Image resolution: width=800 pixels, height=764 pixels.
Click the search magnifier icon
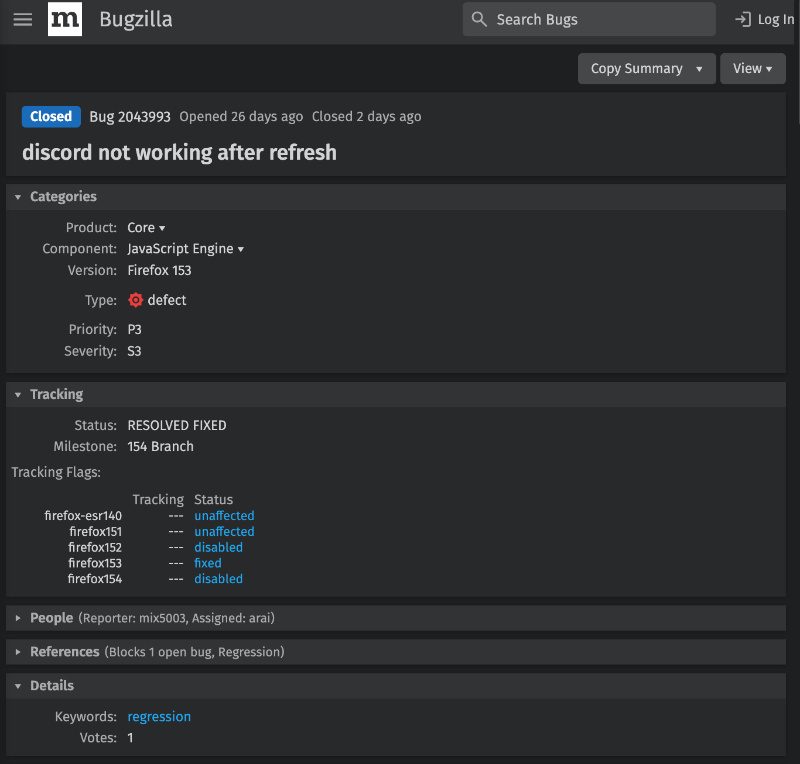pos(479,19)
